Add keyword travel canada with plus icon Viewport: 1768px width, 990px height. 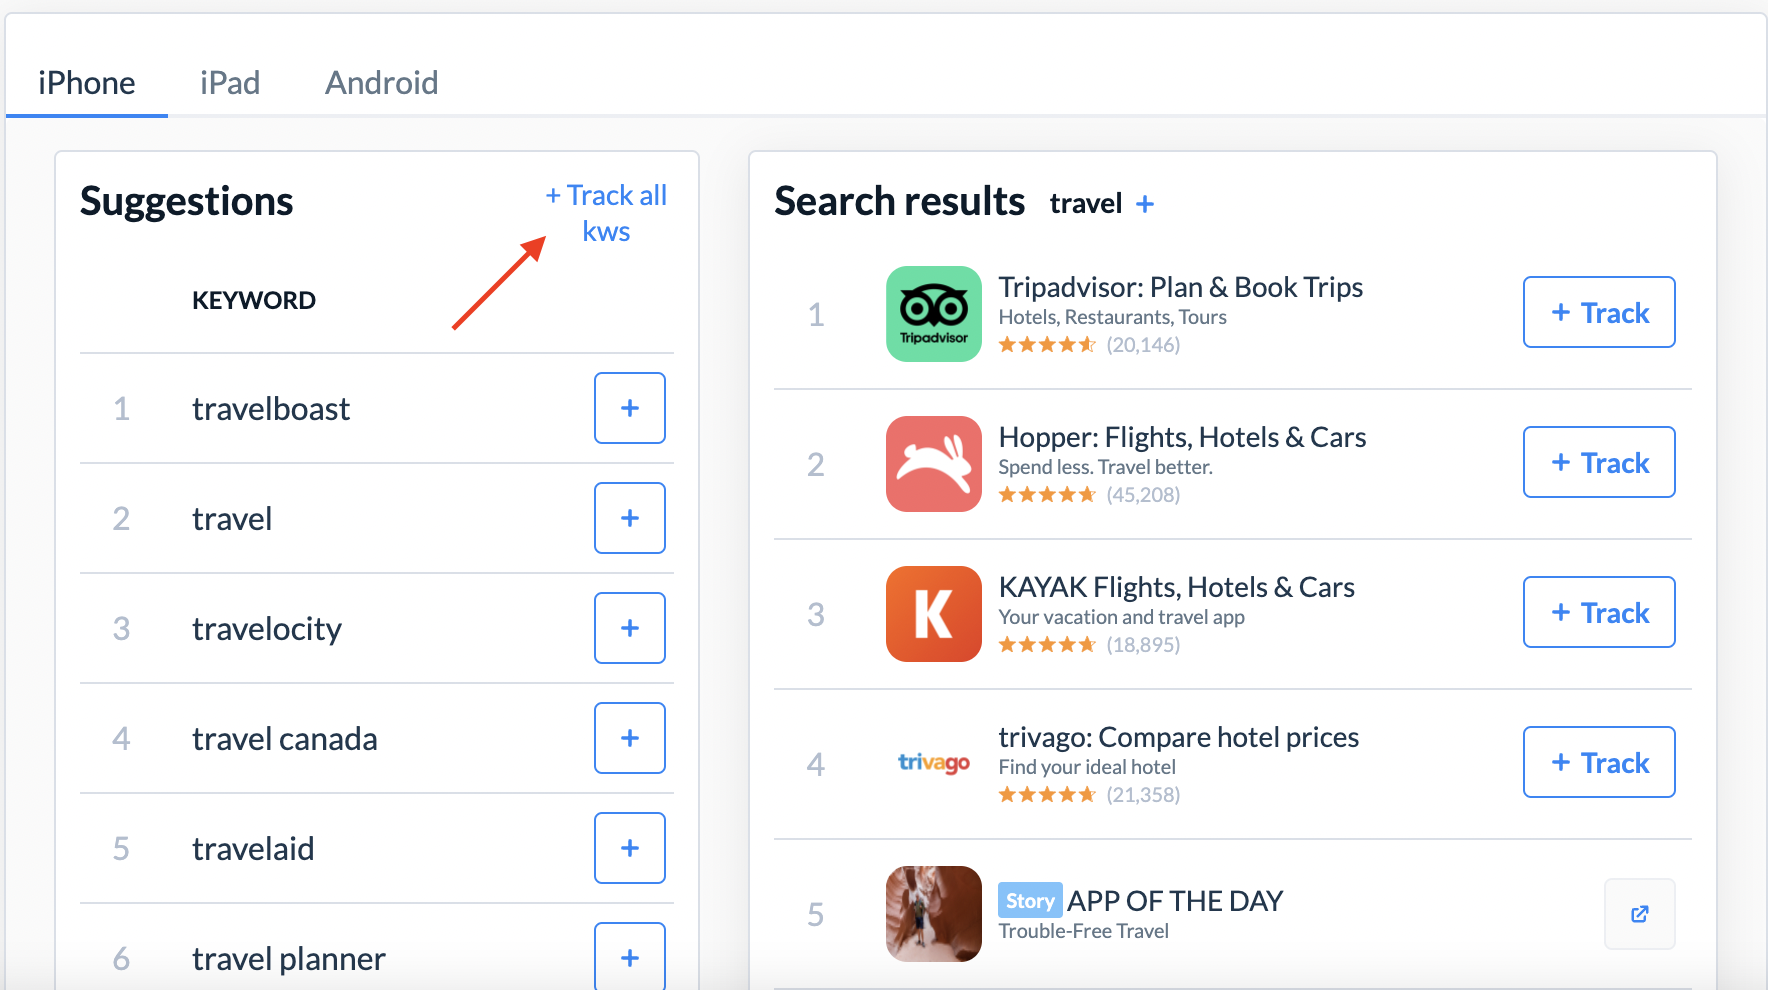click(630, 738)
